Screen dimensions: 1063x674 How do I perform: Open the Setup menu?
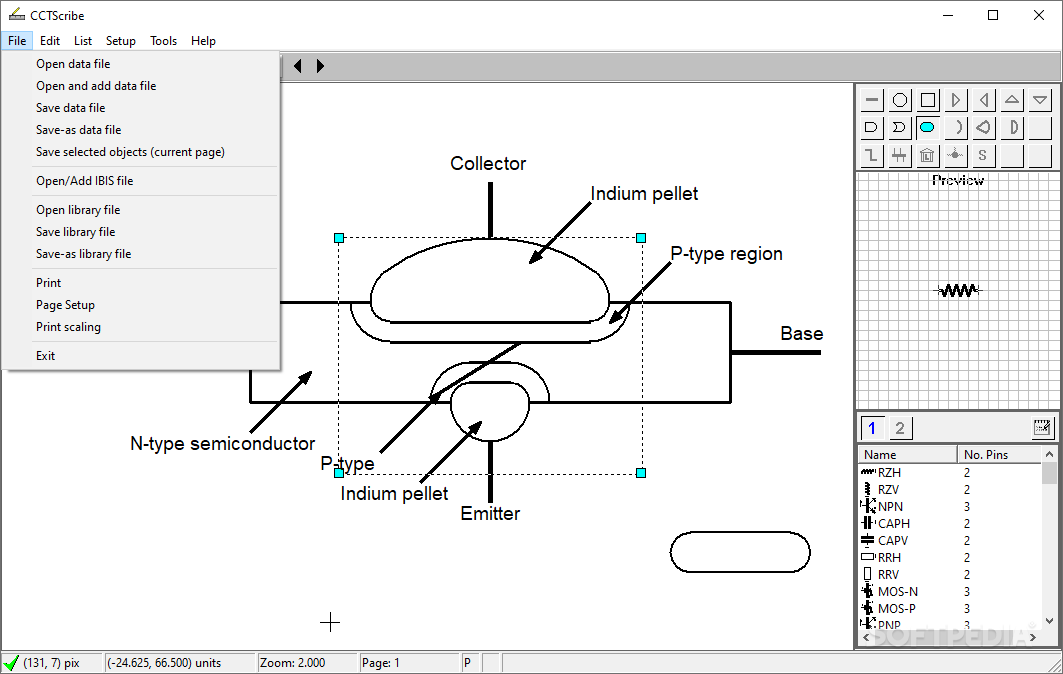tap(121, 41)
